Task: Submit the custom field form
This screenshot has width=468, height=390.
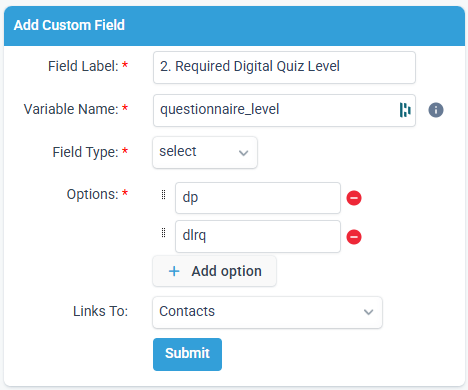Action: (x=187, y=354)
